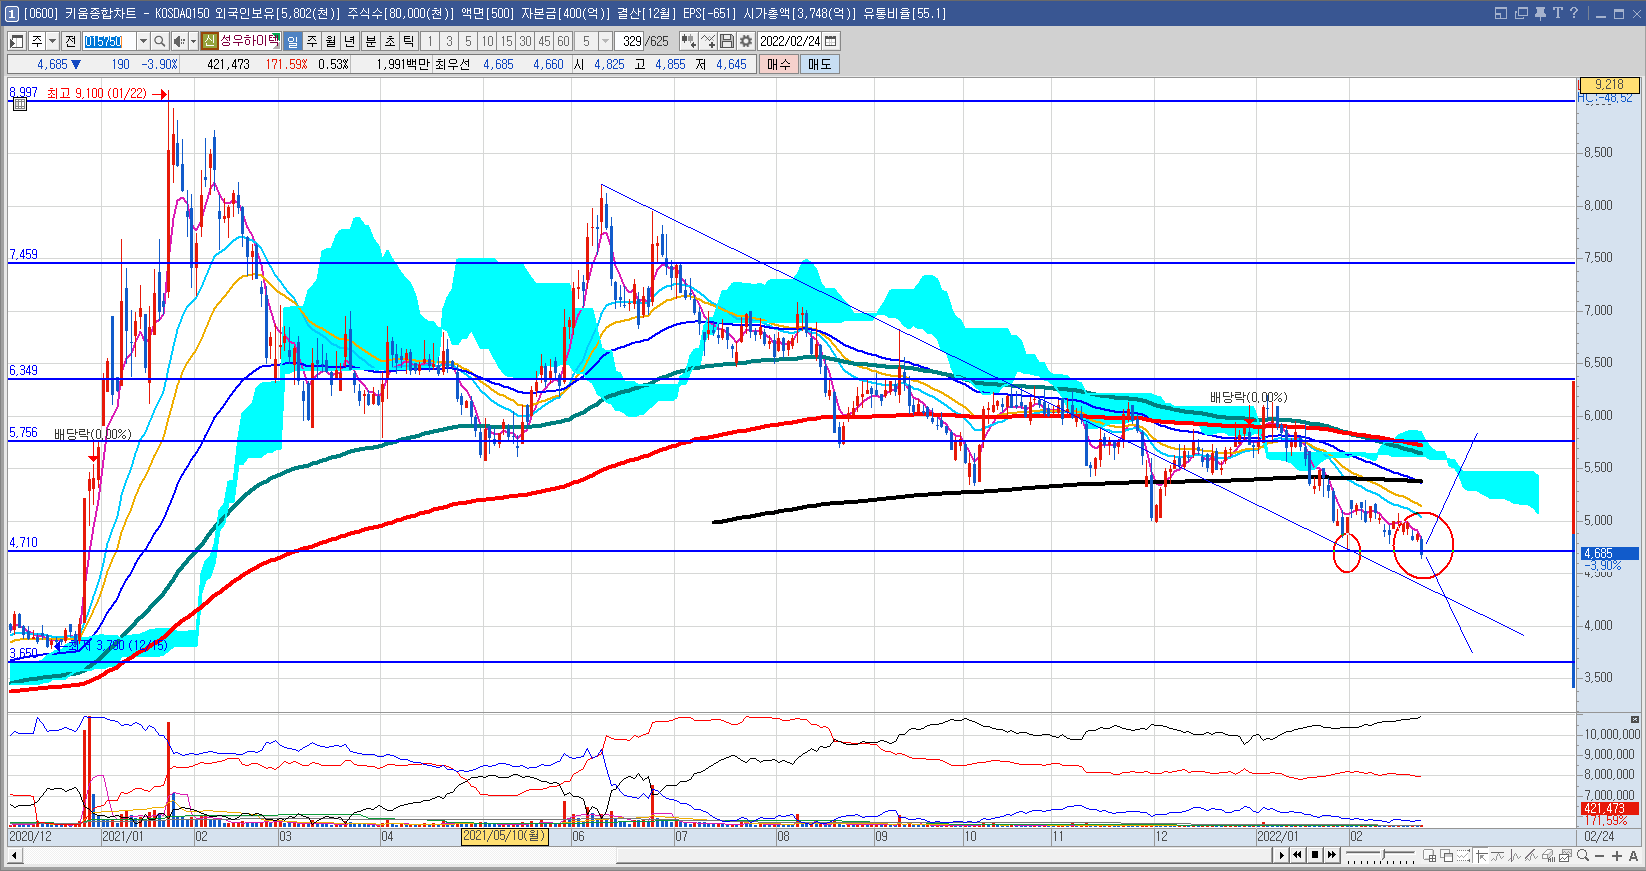
Task: Open the calendar picker next to 2022/02/24
Action: tap(831, 41)
